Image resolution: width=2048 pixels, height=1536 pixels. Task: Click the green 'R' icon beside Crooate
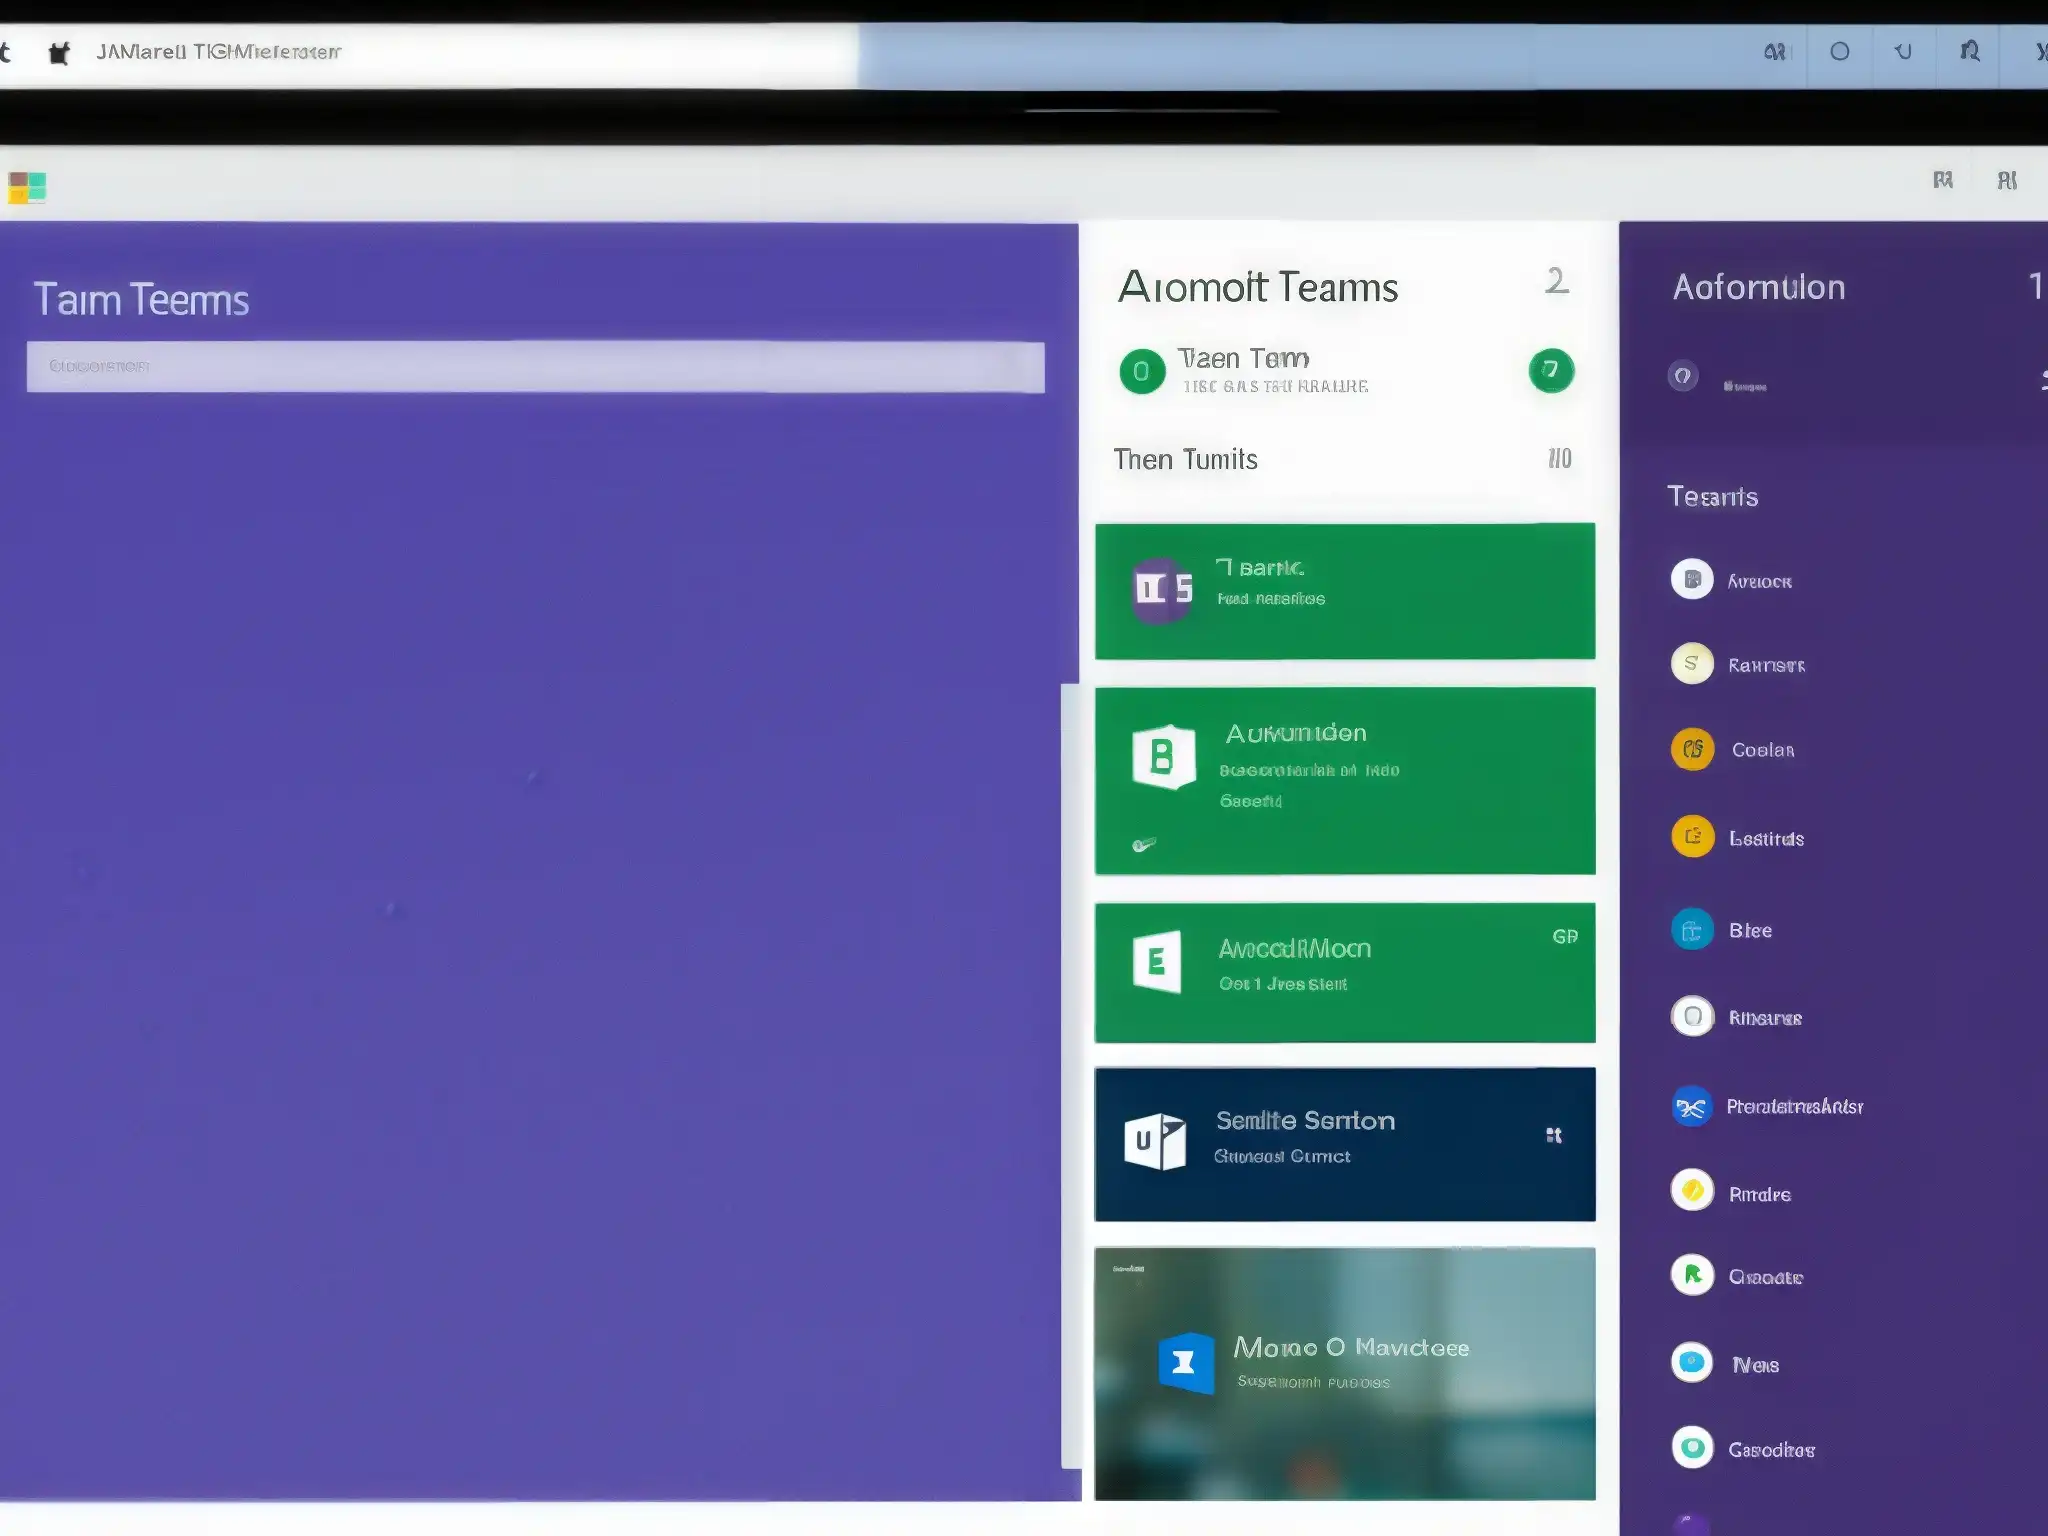pos(1692,1275)
